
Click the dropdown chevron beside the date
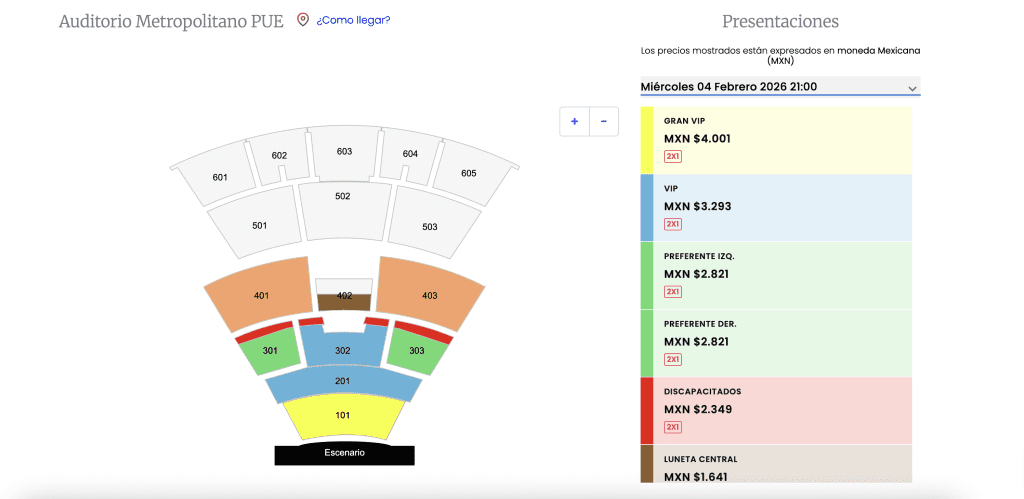pos(912,88)
